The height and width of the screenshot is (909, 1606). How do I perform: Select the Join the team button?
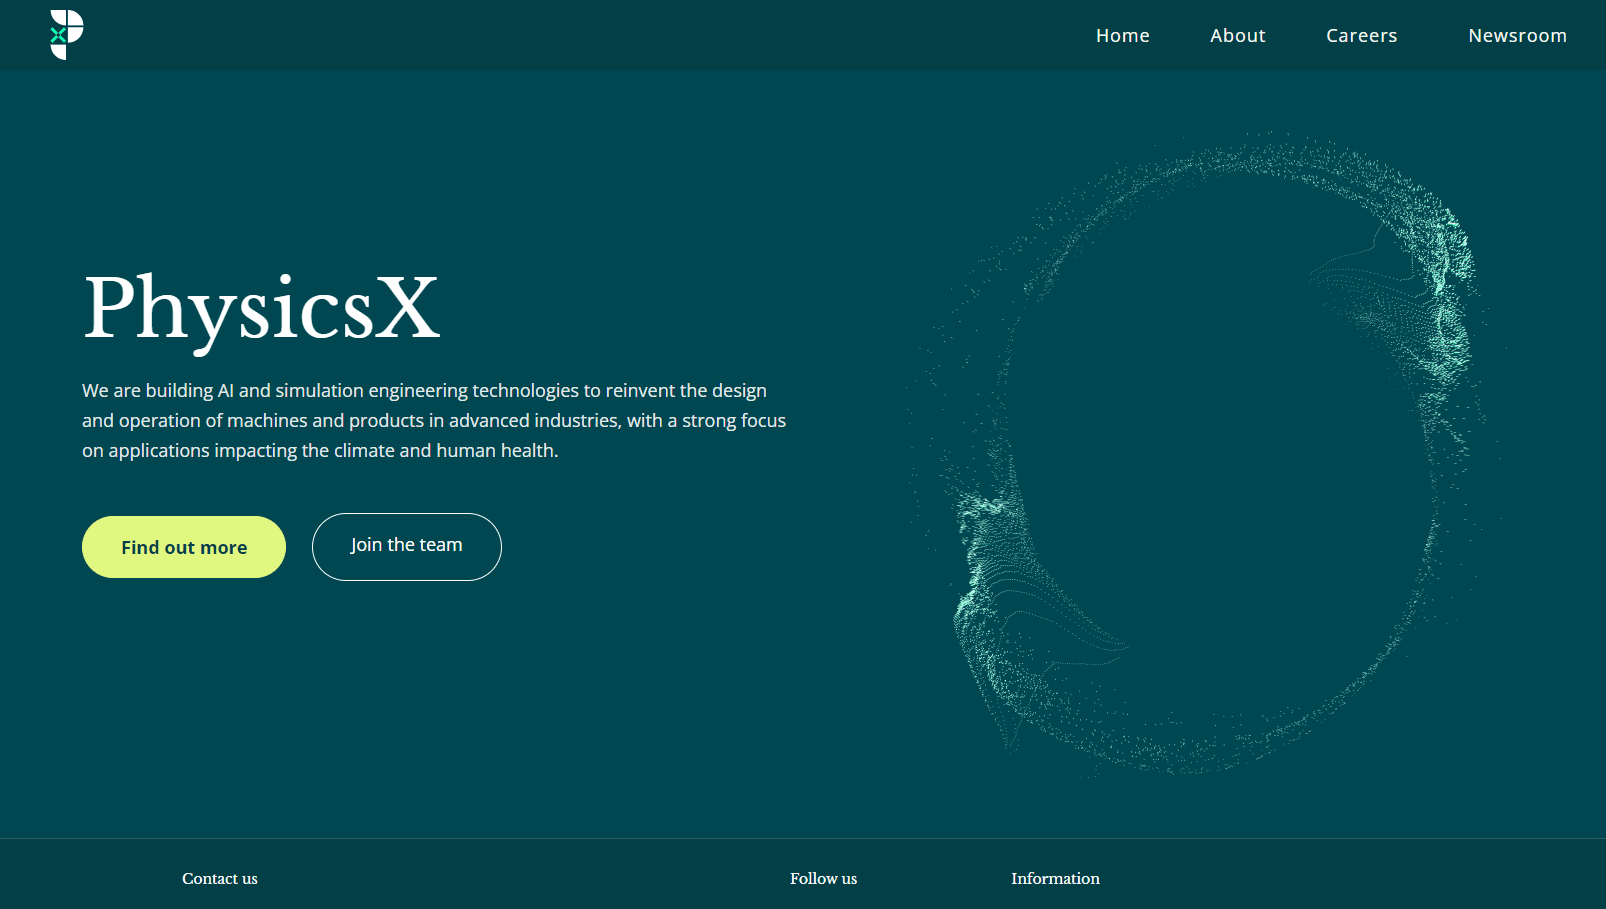(407, 547)
